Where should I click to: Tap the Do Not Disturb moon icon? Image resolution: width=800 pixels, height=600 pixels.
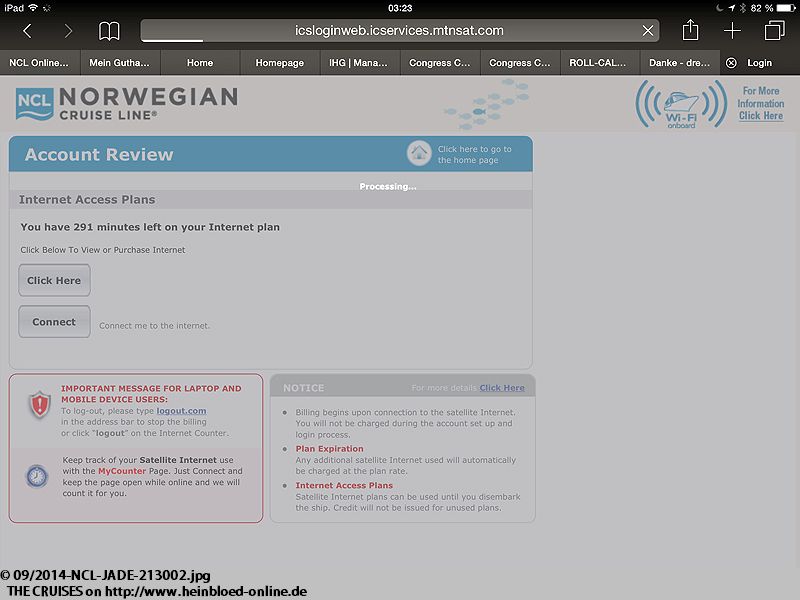719,8
